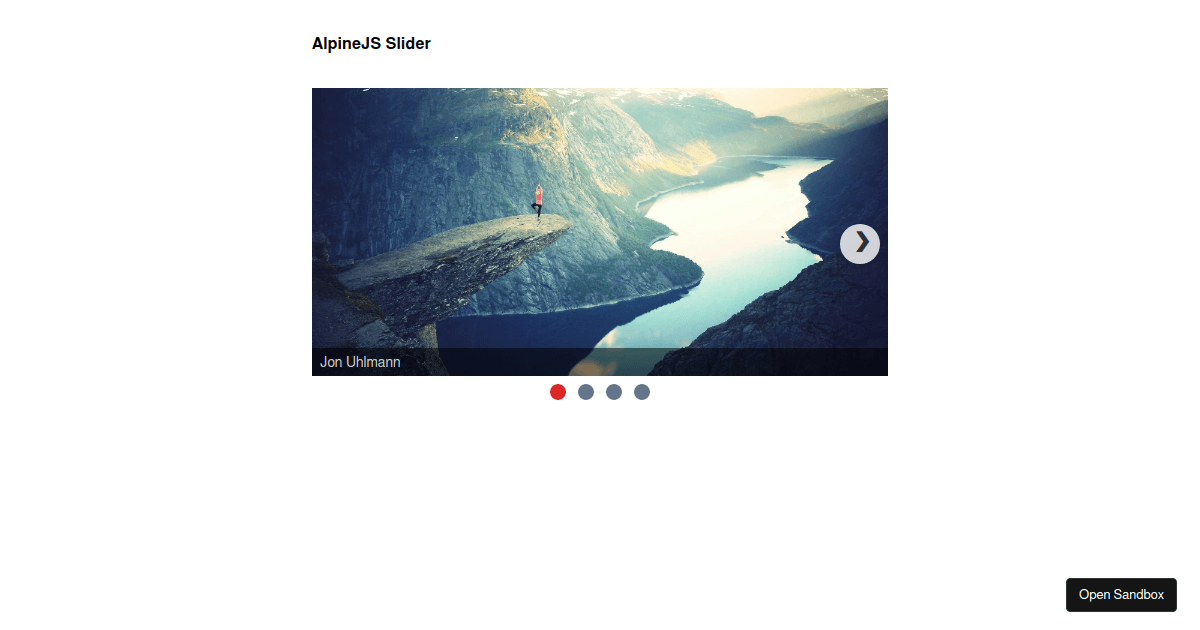Choose the gray dot next to red one

click(586, 392)
